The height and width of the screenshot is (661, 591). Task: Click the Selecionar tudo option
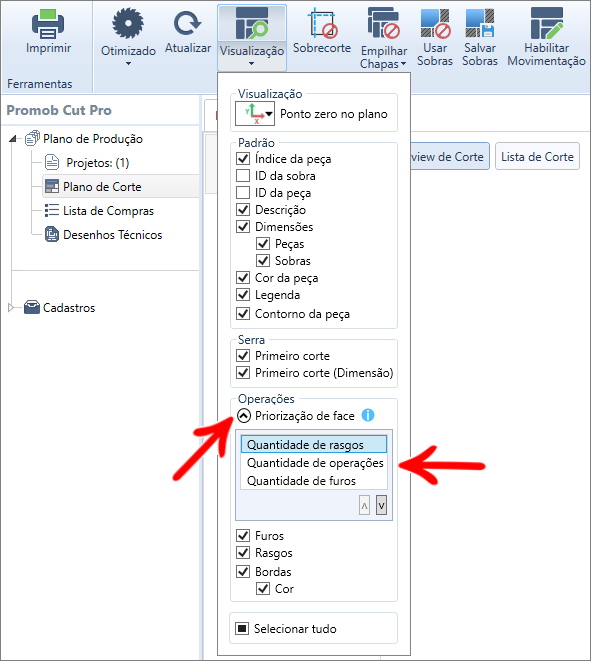[x=295, y=629]
